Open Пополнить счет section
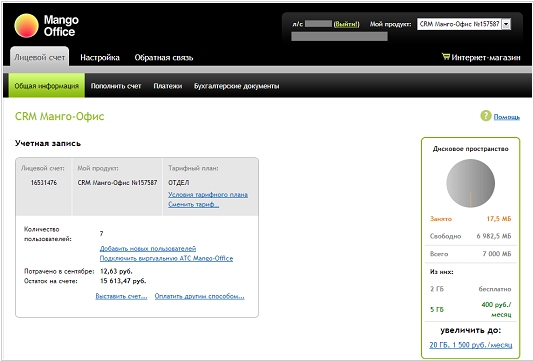 (116, 86)
